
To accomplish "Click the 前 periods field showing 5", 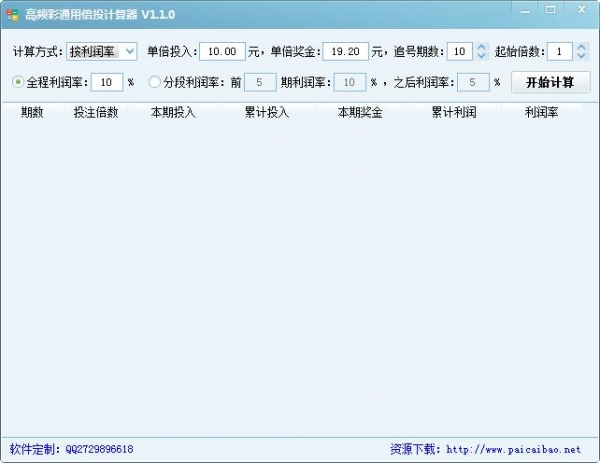I will coord(260,82).
